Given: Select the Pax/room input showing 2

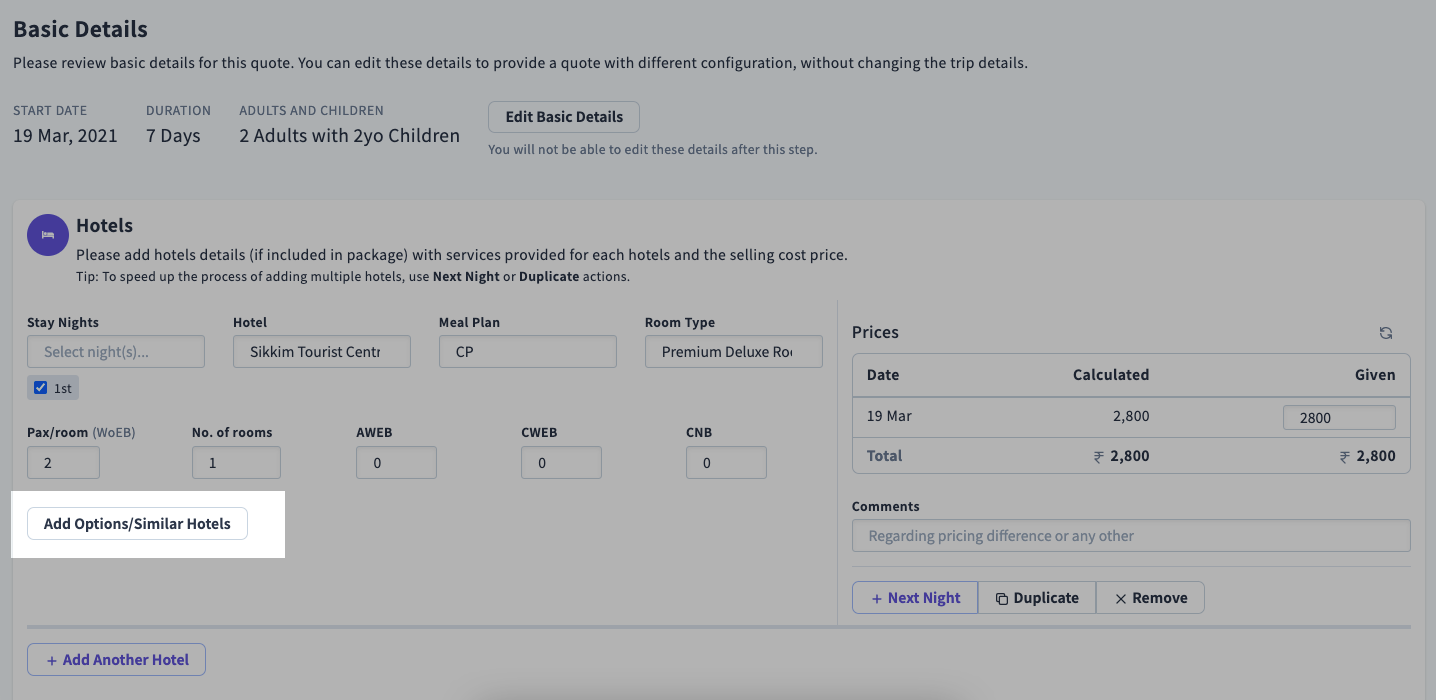Looking at the screenshot, I should 63,462.
